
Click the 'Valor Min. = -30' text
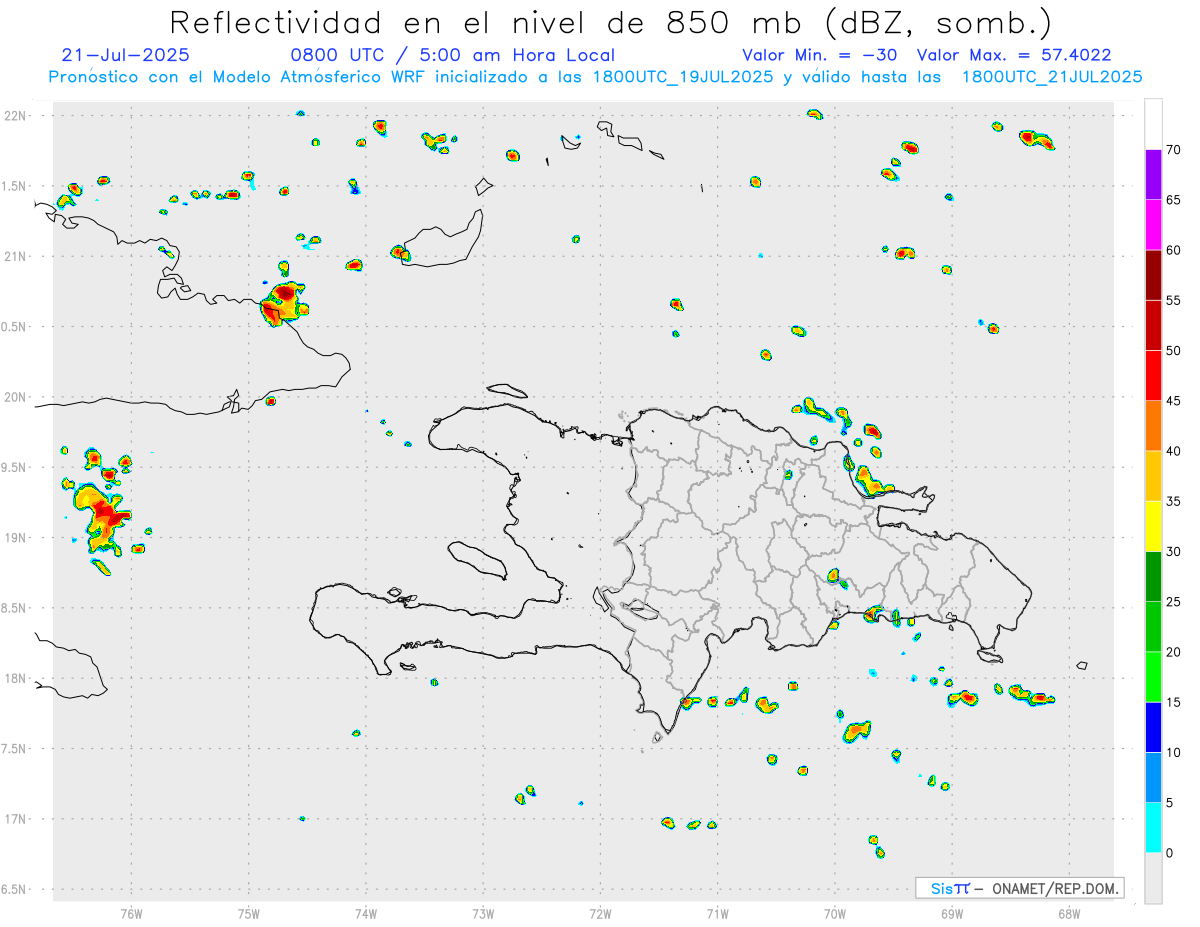(822, 56)
